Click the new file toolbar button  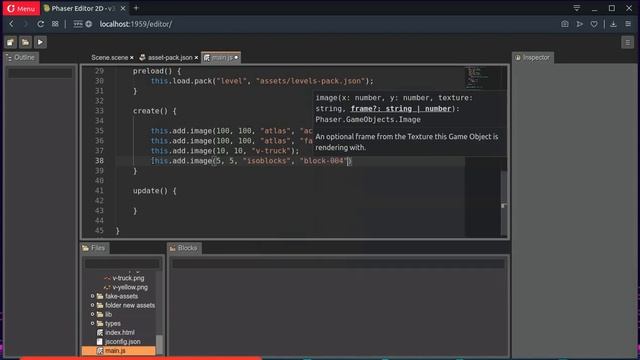click(11, 42)
